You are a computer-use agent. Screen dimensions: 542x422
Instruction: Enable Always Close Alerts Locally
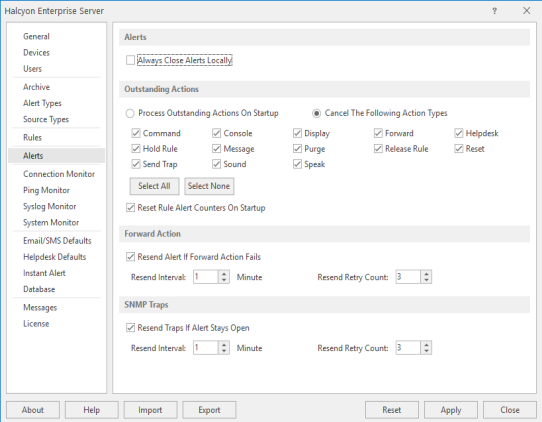(x=130, y=60)
